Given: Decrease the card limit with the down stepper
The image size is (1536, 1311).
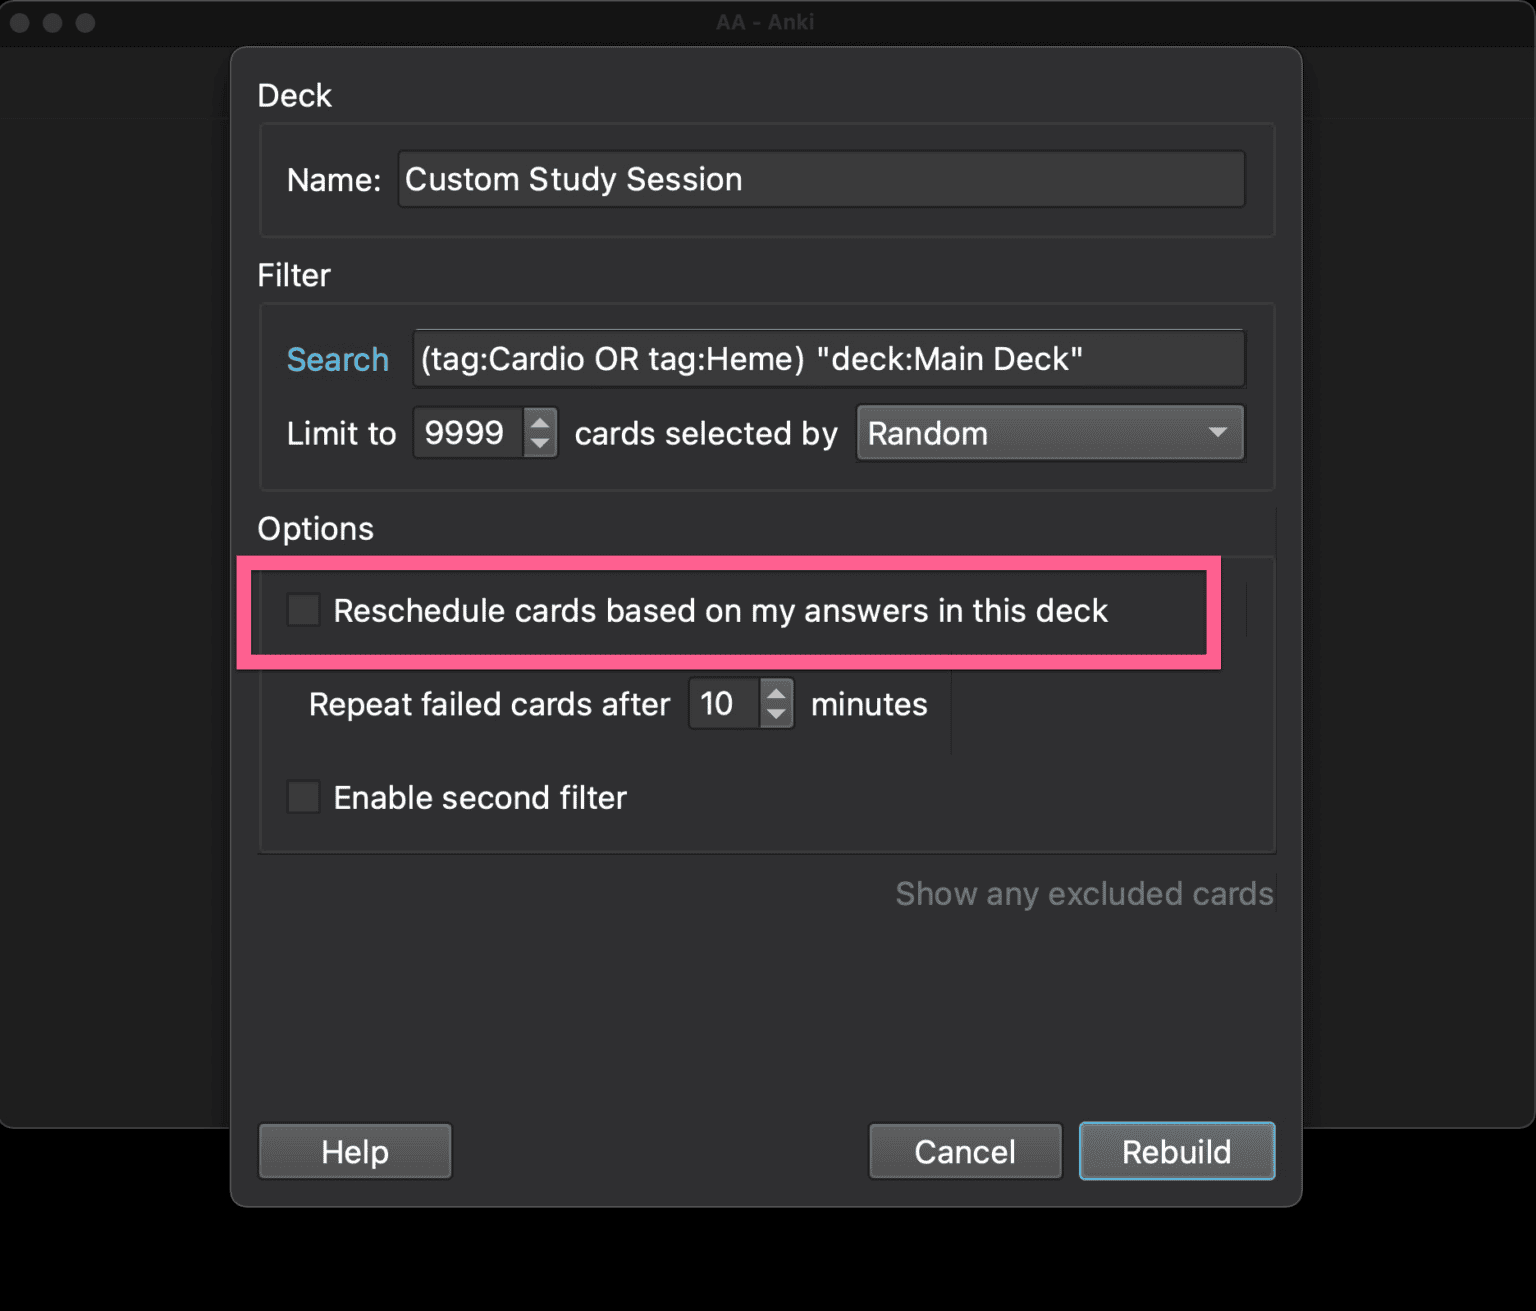Looking at the screenshot, I should (539, 445).
